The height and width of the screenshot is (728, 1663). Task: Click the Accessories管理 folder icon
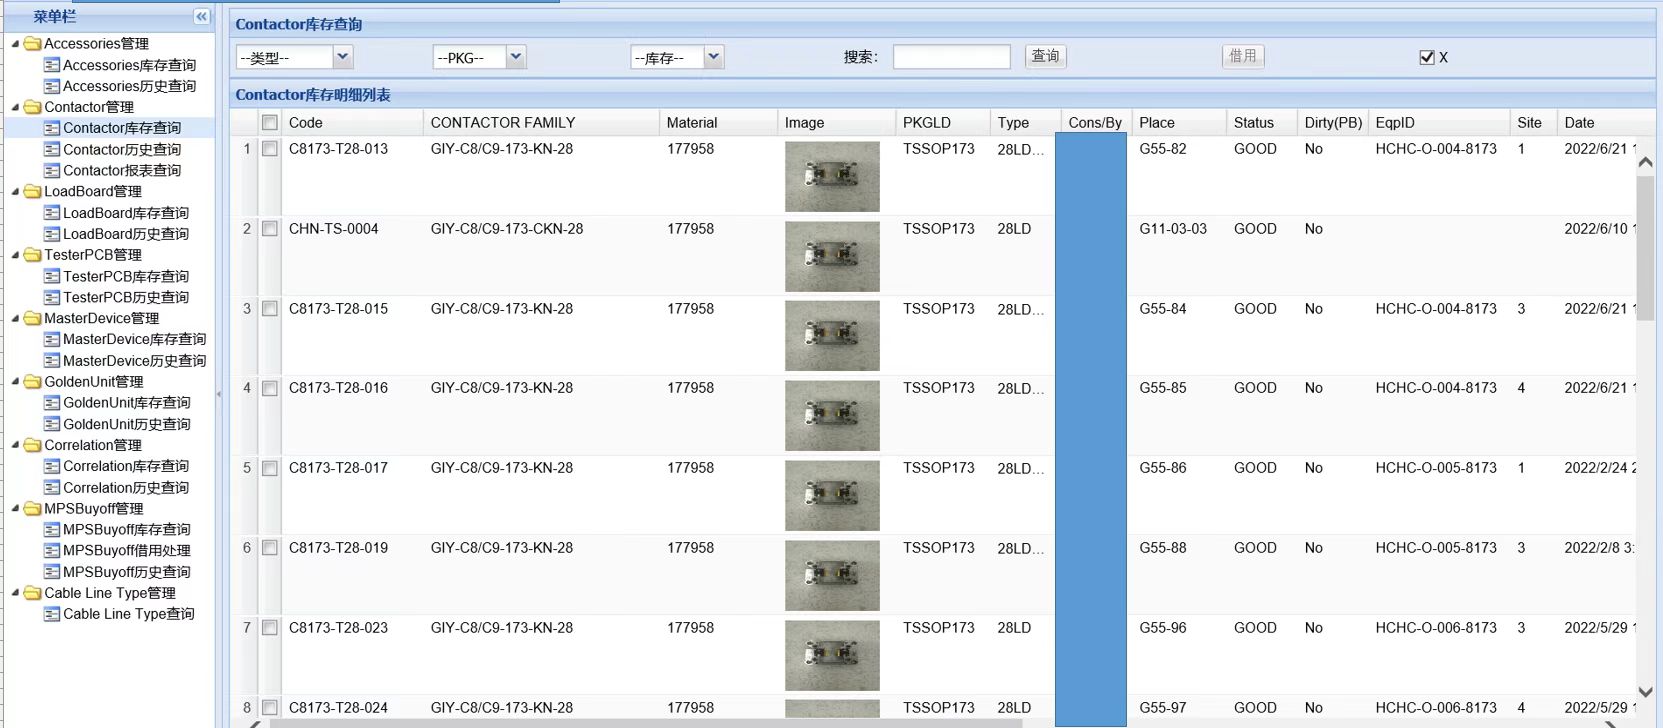click(32, 44)
